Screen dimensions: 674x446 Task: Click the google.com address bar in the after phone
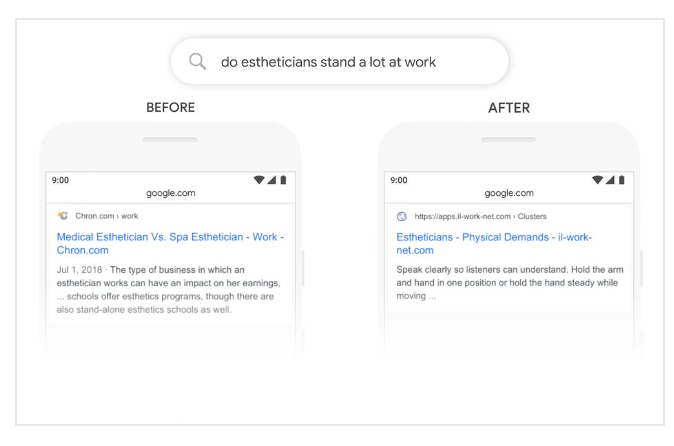click(509, 193)
